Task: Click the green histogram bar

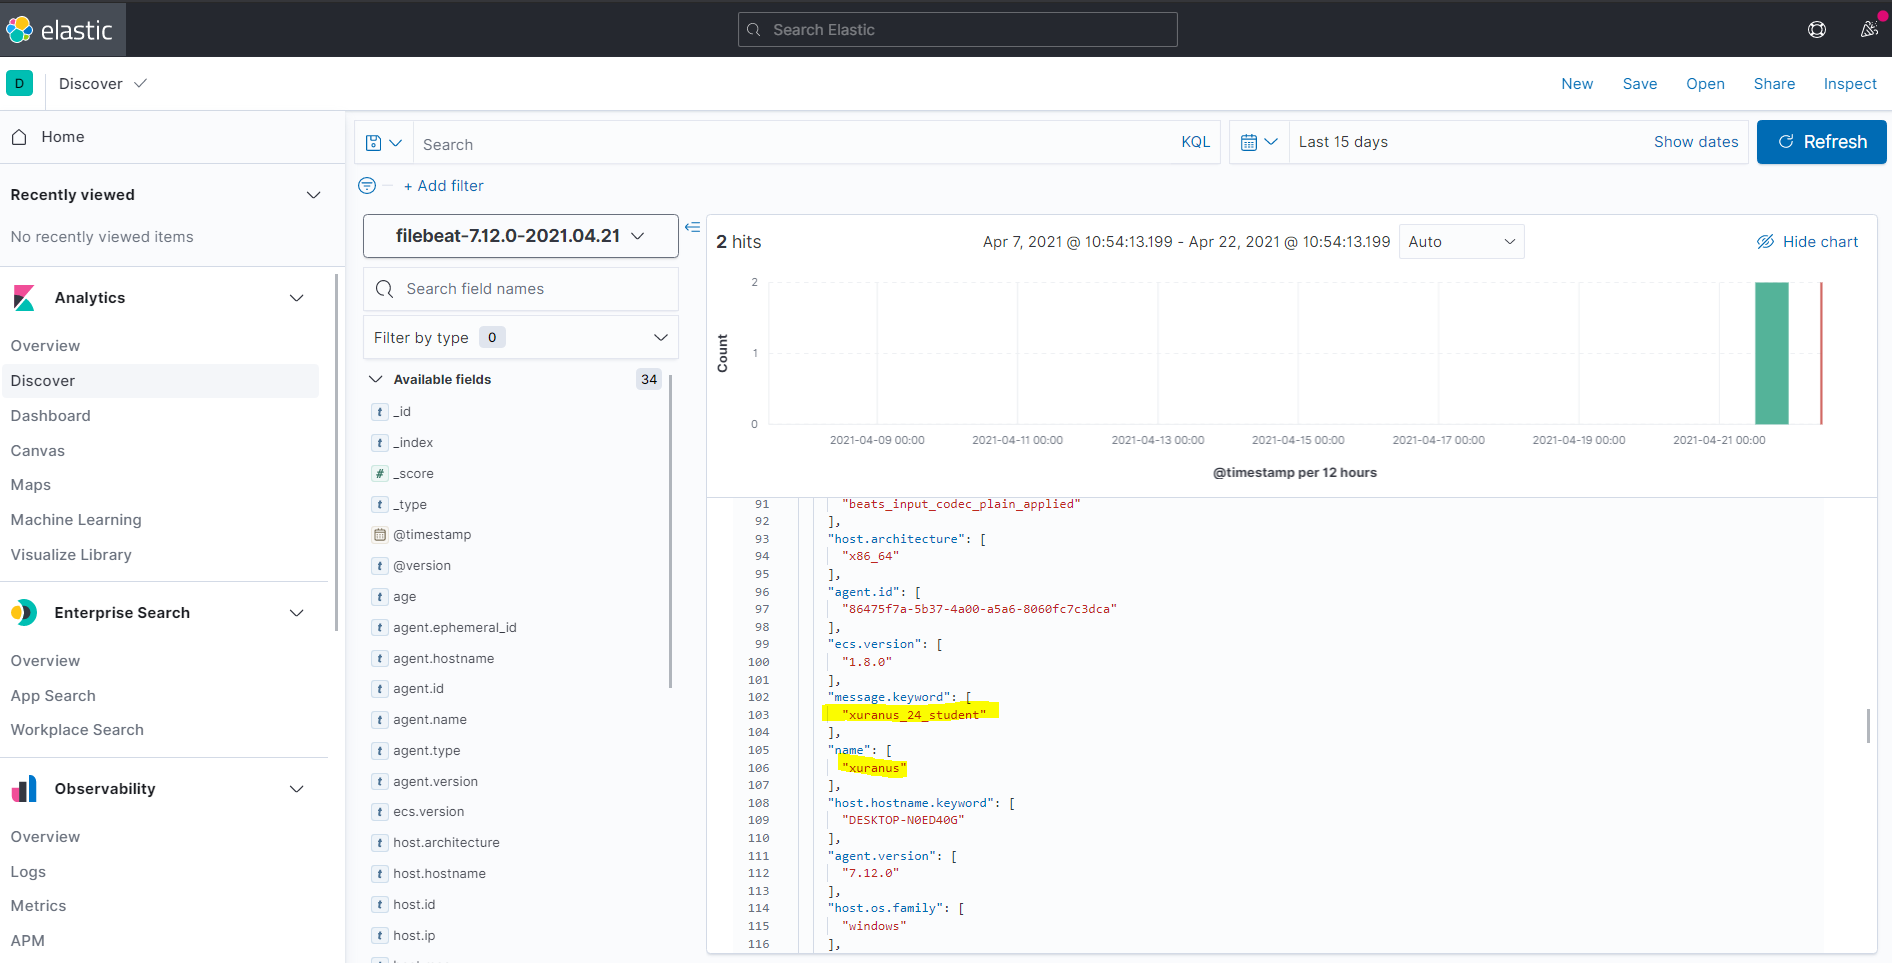Action: [1771, 353]
